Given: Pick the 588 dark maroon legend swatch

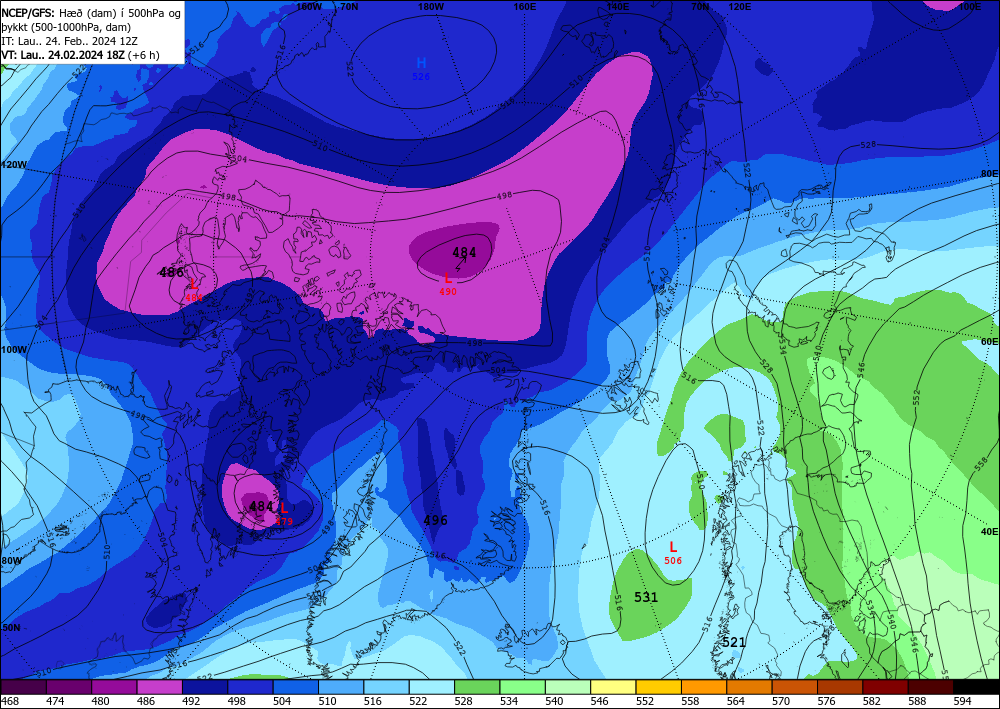Looking at the screenshot, I should [931, 687].
